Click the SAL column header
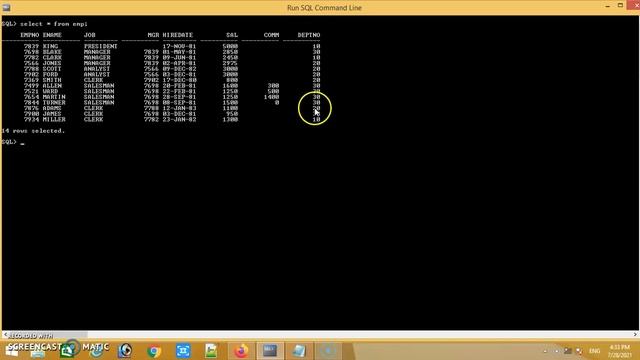The width and height of the screenshot is (640, 360). click(232, 35)
